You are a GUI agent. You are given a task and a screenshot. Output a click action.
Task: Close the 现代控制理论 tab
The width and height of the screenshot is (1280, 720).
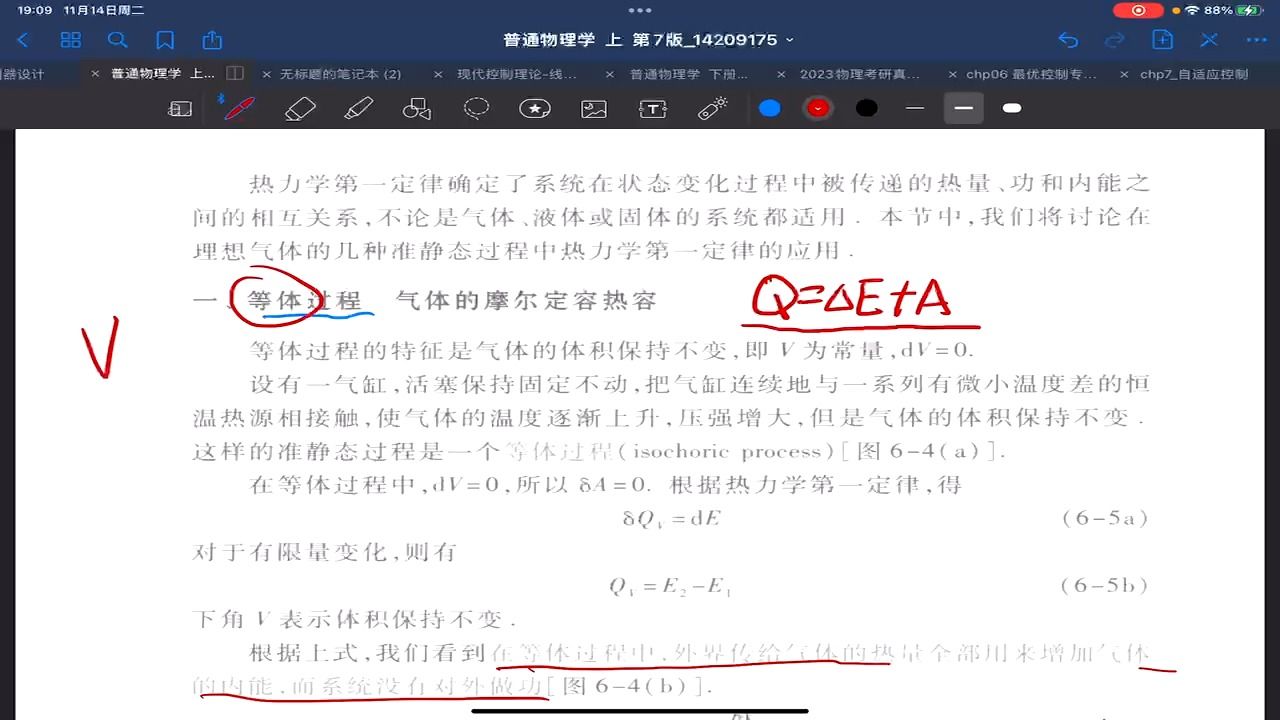click(x=438, y=74)
